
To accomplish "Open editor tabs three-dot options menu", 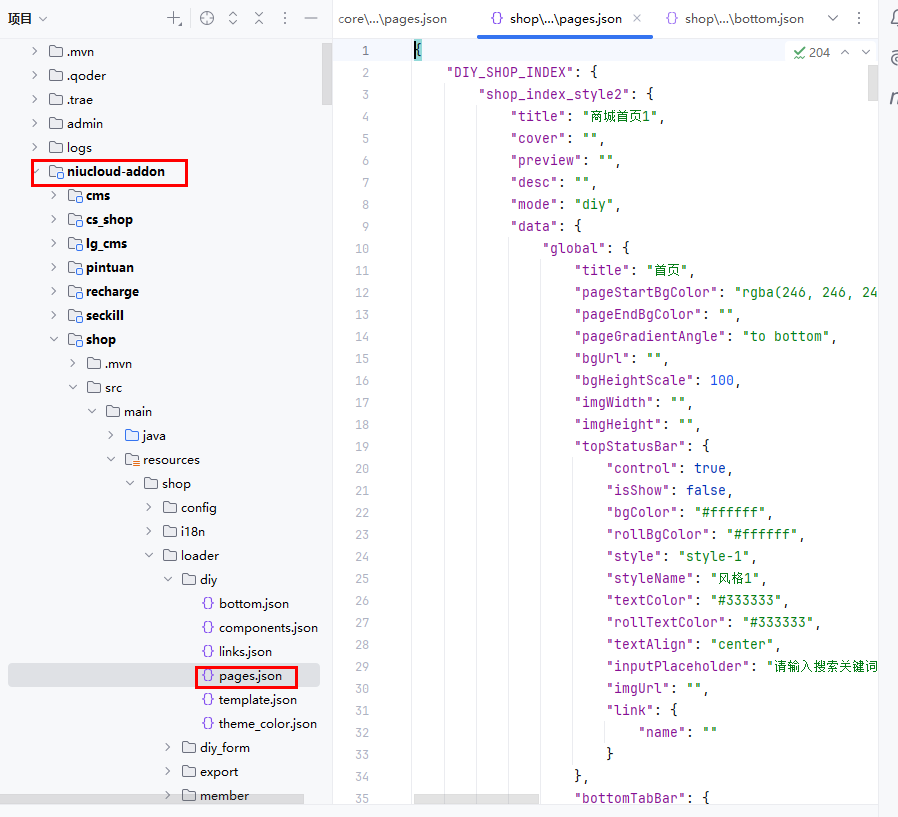I will 859,18.
